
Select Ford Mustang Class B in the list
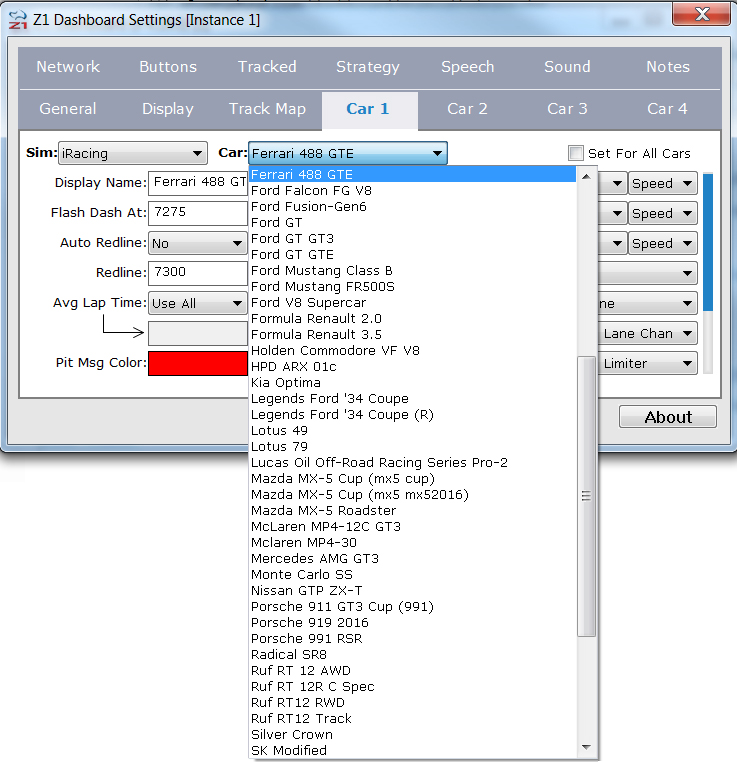pos(412,271)
